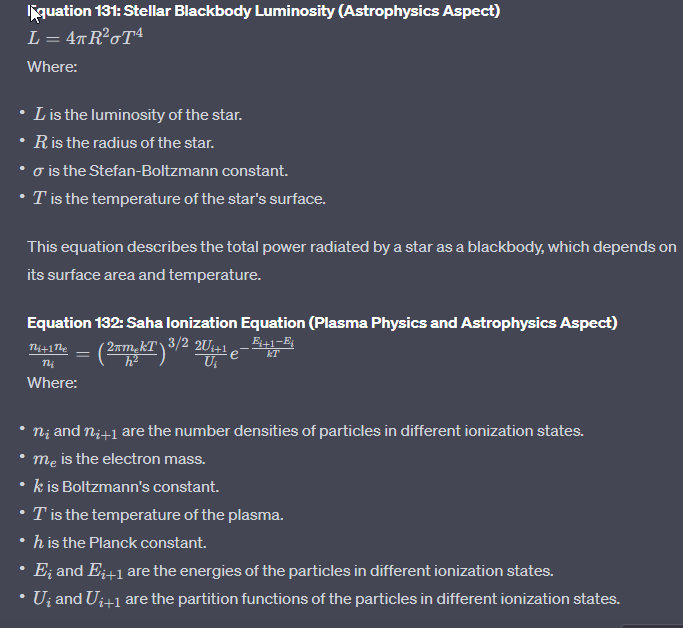This screenshot has width=683, height=628.
Task: Click the star's surface temperature bullet
Action: tap(179, 199)
